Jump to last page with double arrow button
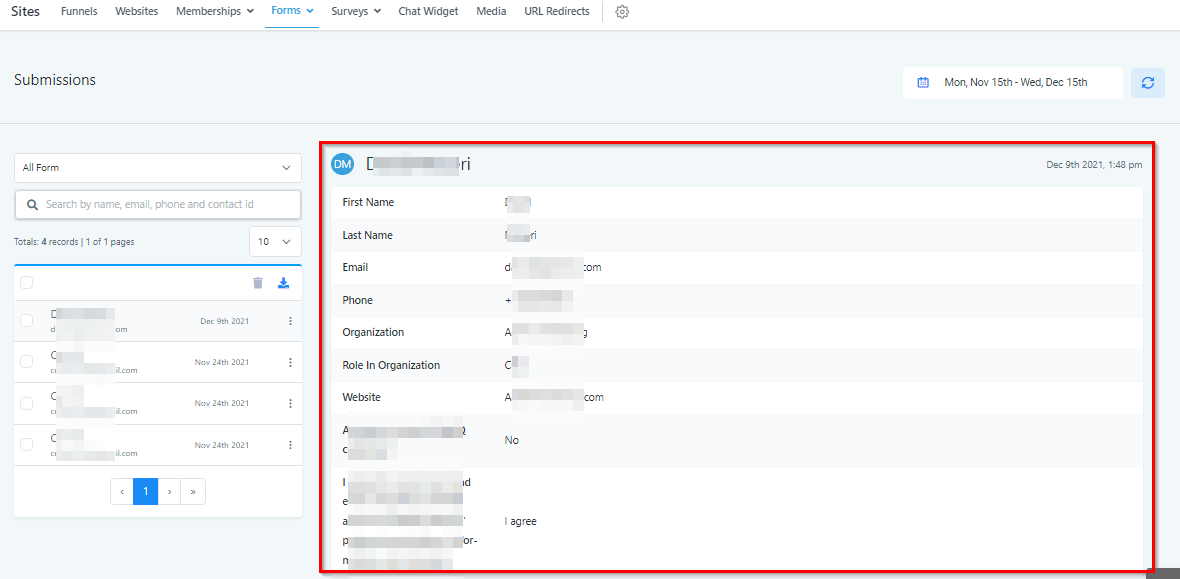Viewport: 1180px width, 579px height. pyautogui.click(x=193, y=491)
